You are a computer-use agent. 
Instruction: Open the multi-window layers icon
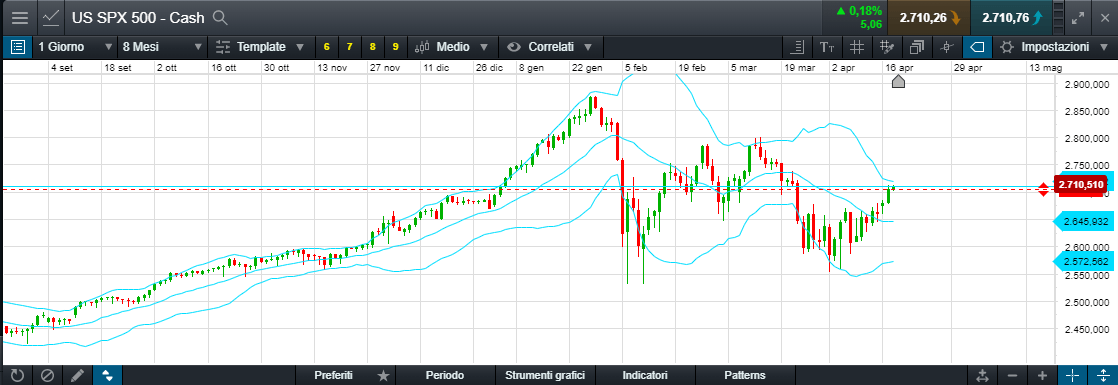(917, 47)
